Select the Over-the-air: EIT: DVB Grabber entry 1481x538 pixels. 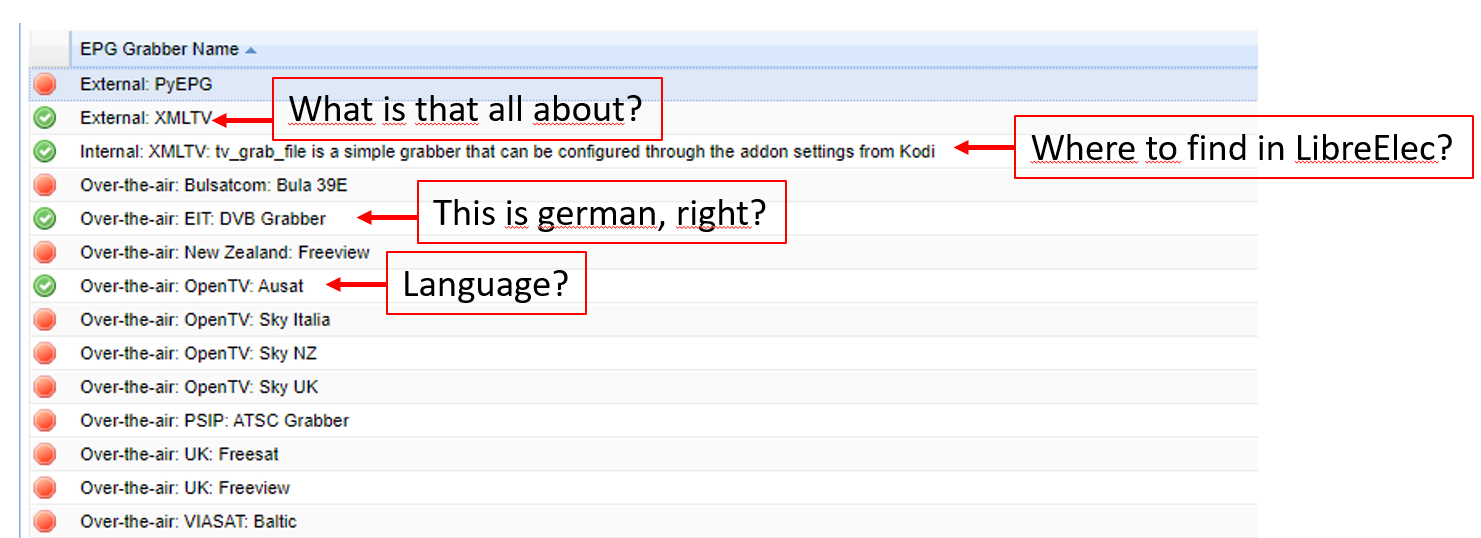(203, 219)
